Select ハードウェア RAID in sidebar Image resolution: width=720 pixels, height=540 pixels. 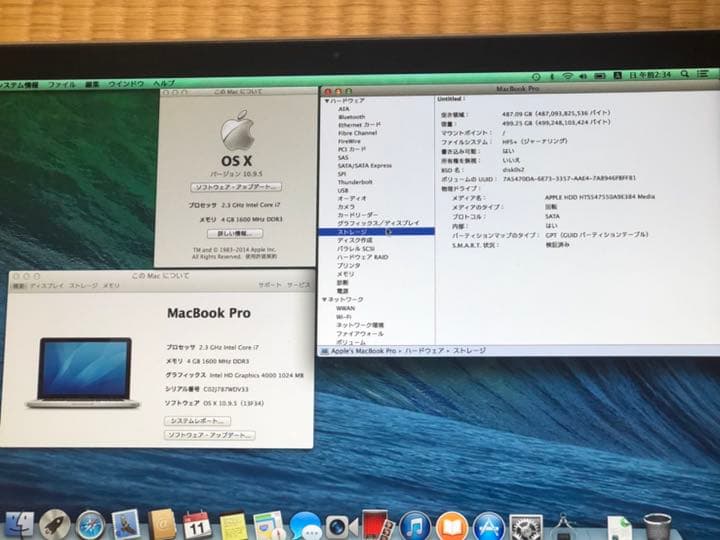tap(363, 257)
